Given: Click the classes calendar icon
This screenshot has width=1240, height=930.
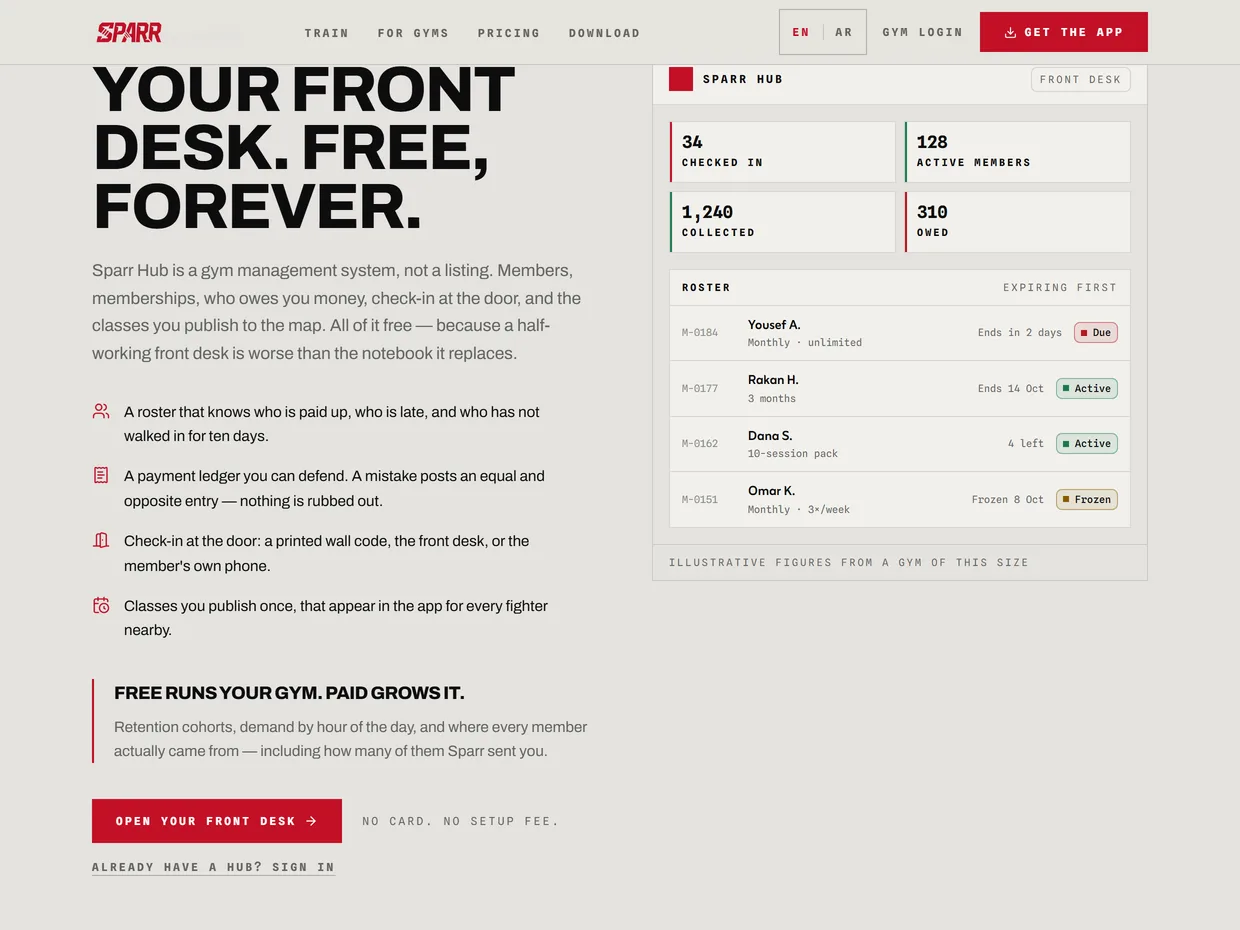Looking at the screenshot, I should point(101,605).
